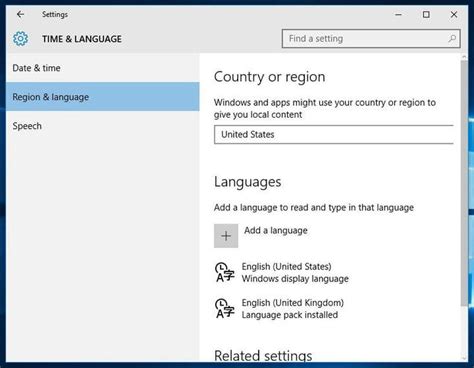Click the Add a language label
Image resolution: width=474 pixels, height=368 pixels.
276,230
